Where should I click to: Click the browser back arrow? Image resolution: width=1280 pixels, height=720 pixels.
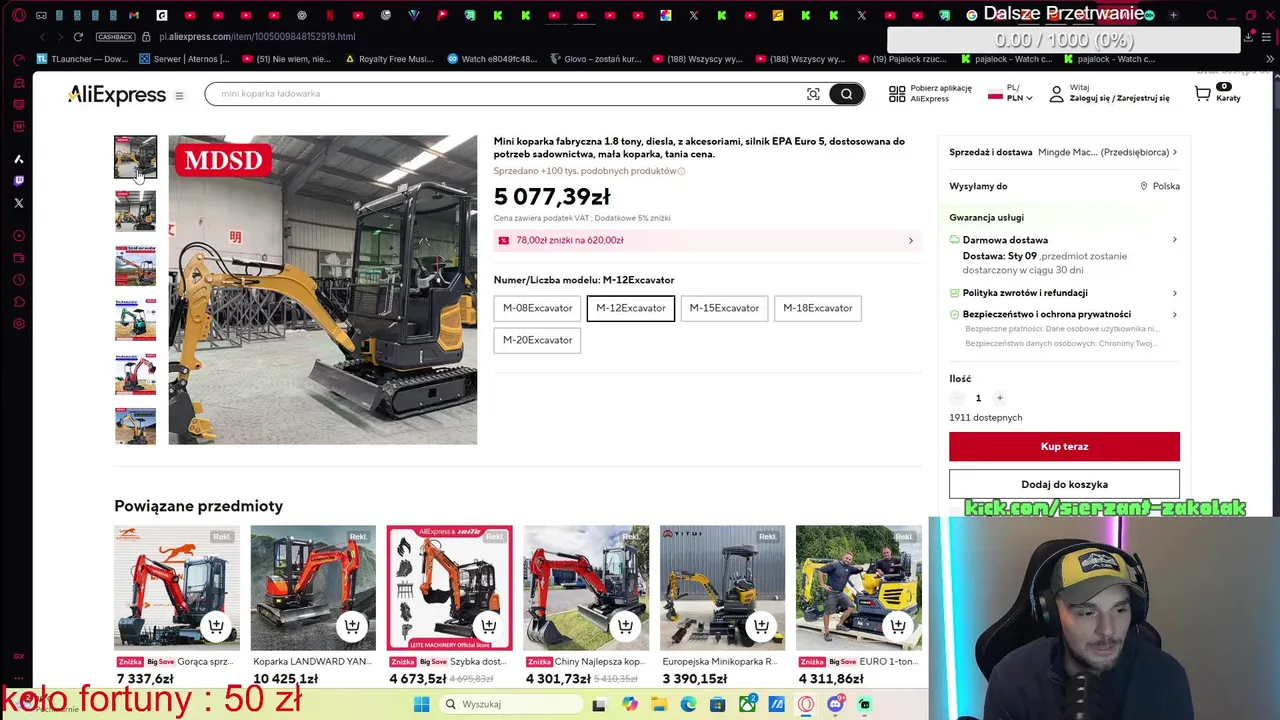click(x=42, y=37)
